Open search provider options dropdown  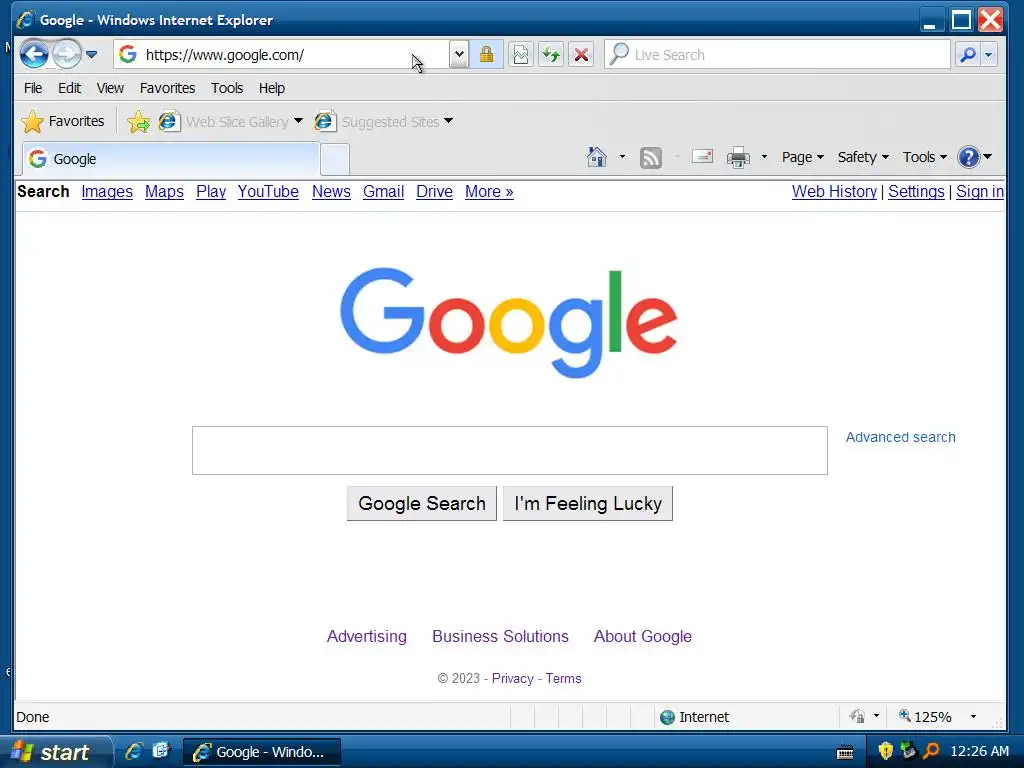(x=989, y=55)
